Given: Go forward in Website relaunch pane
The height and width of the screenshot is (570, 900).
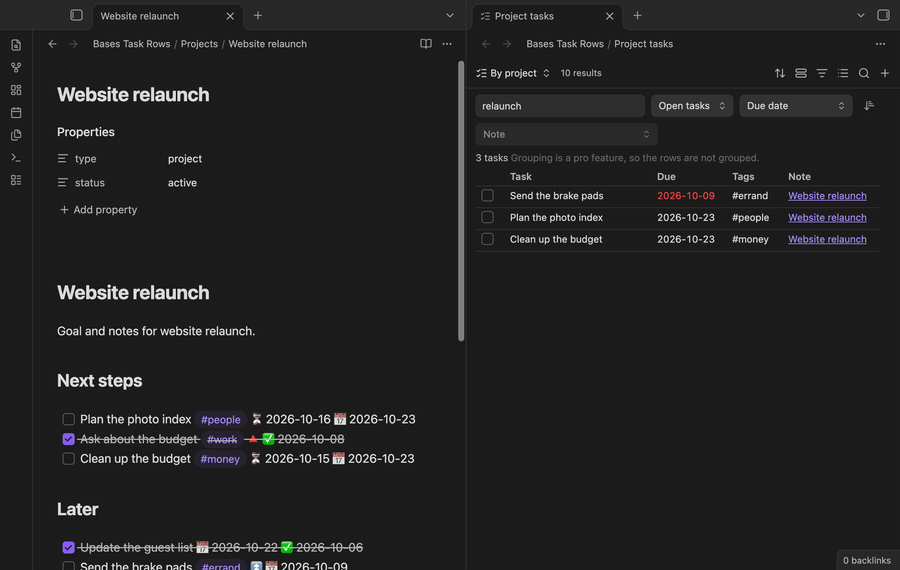Looking at the screenshot, I should [73, 44].
